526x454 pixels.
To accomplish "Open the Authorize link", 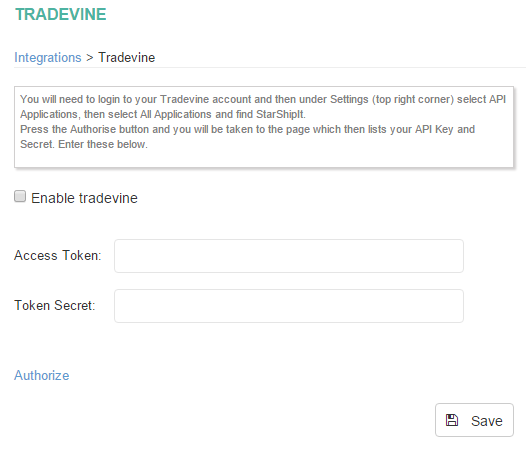I will click(x=42, y=375).
